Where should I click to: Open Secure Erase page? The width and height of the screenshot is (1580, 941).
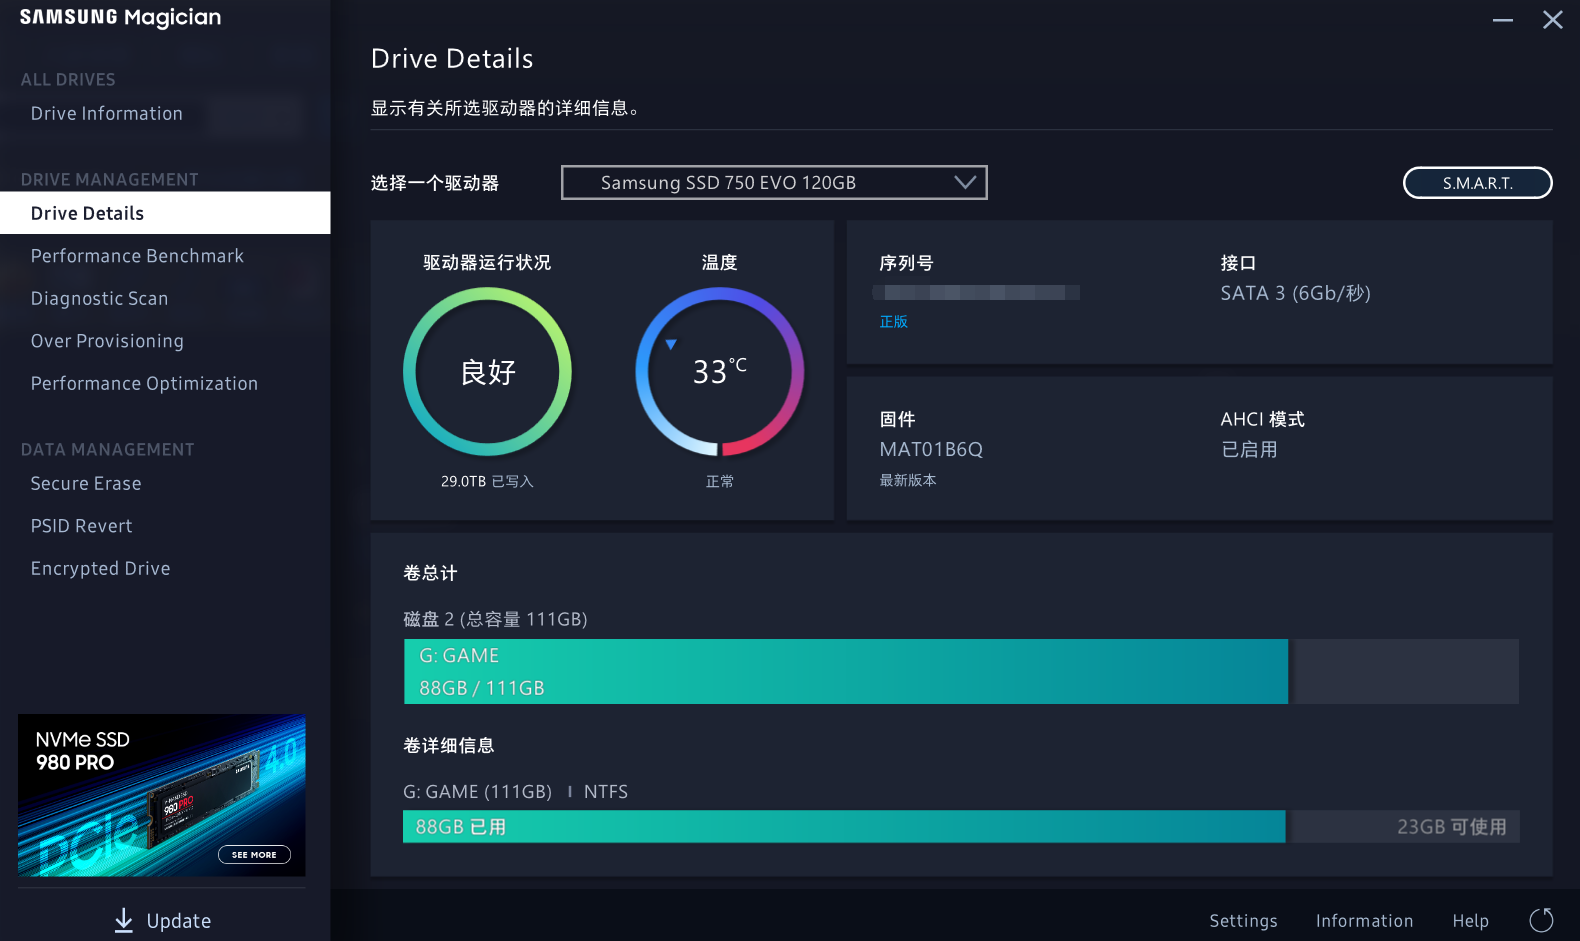point(86,484)
